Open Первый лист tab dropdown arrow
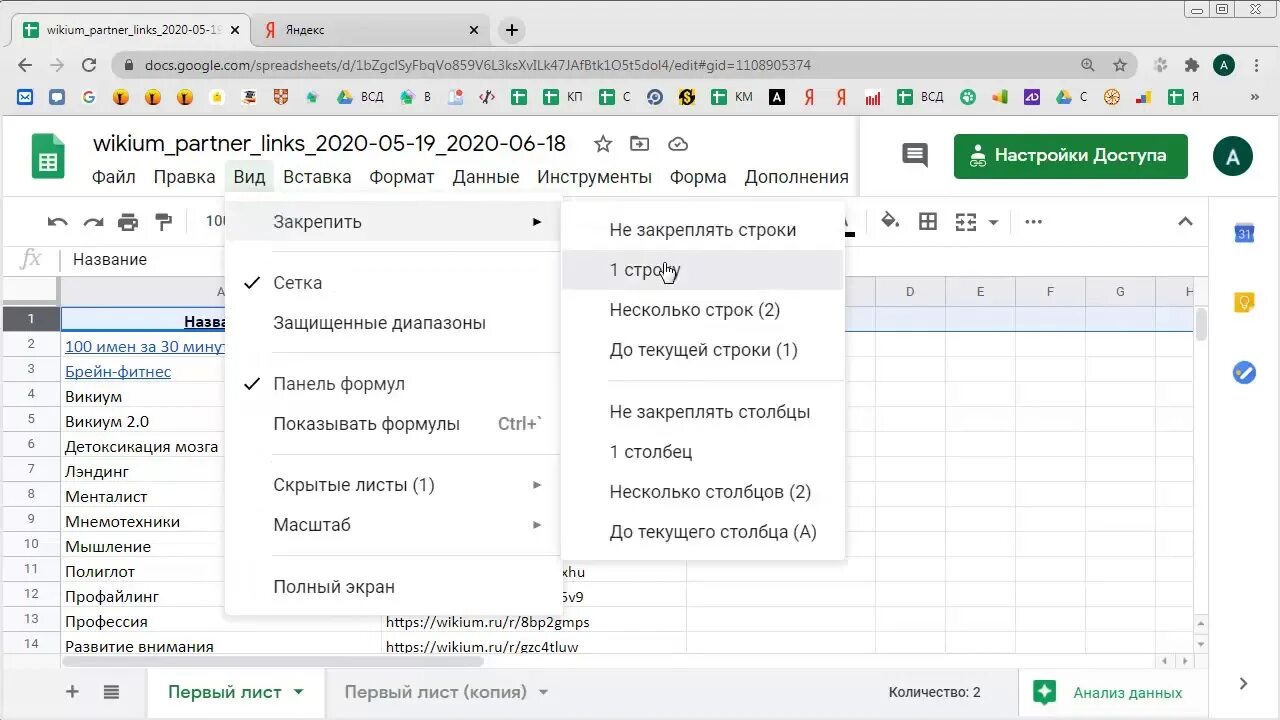The width and height of the screenshot is (1280, 720). pyautogui.click(x=299, y=692)
